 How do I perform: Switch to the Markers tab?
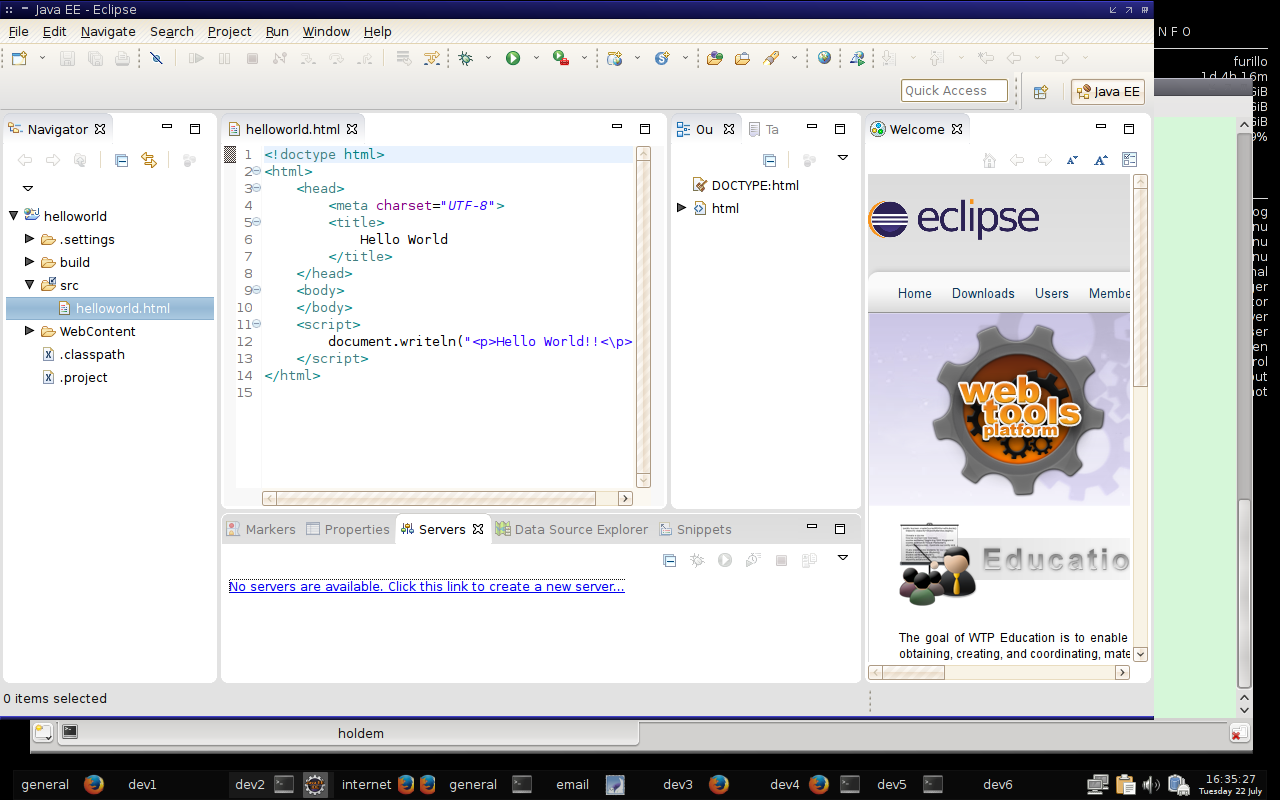[261, 529]
